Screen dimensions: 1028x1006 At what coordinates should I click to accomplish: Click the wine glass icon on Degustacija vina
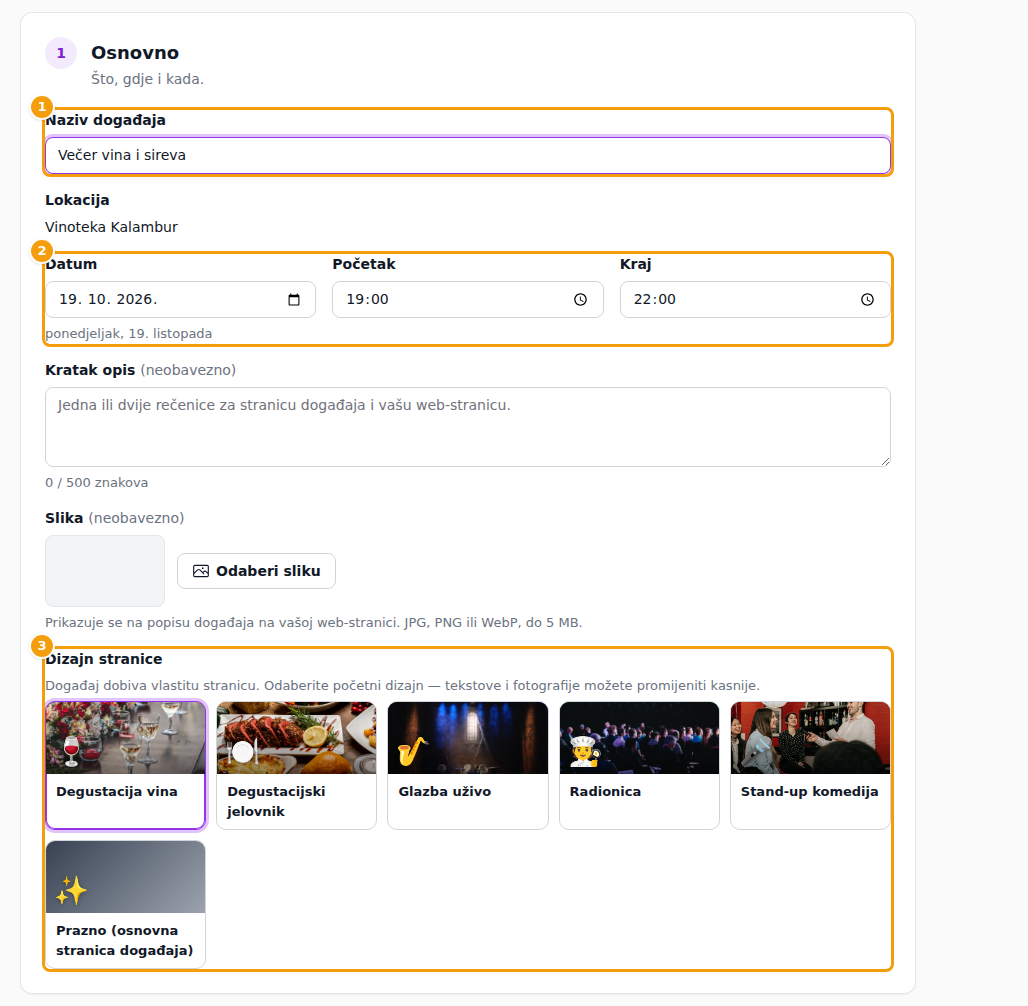click(x=71, y=752)
